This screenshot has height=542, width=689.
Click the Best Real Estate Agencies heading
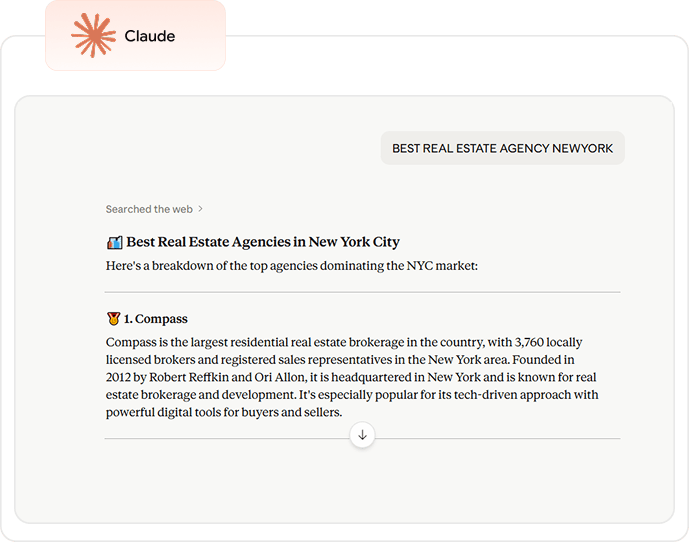click(x=263, y=242)
